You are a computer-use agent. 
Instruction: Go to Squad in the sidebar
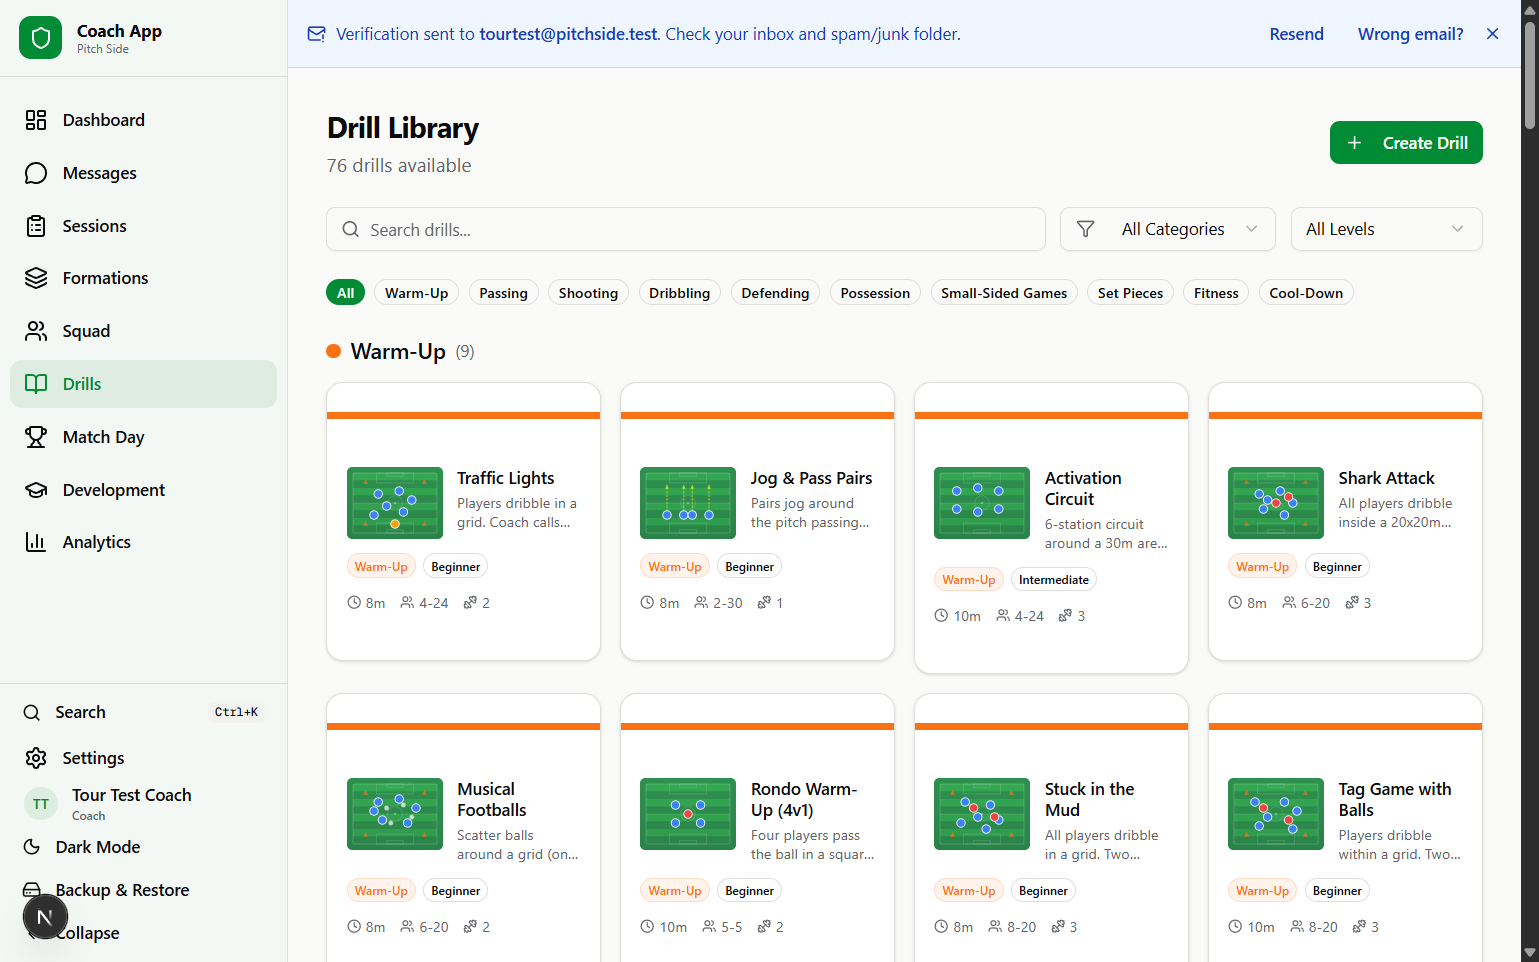click(86, 331)
